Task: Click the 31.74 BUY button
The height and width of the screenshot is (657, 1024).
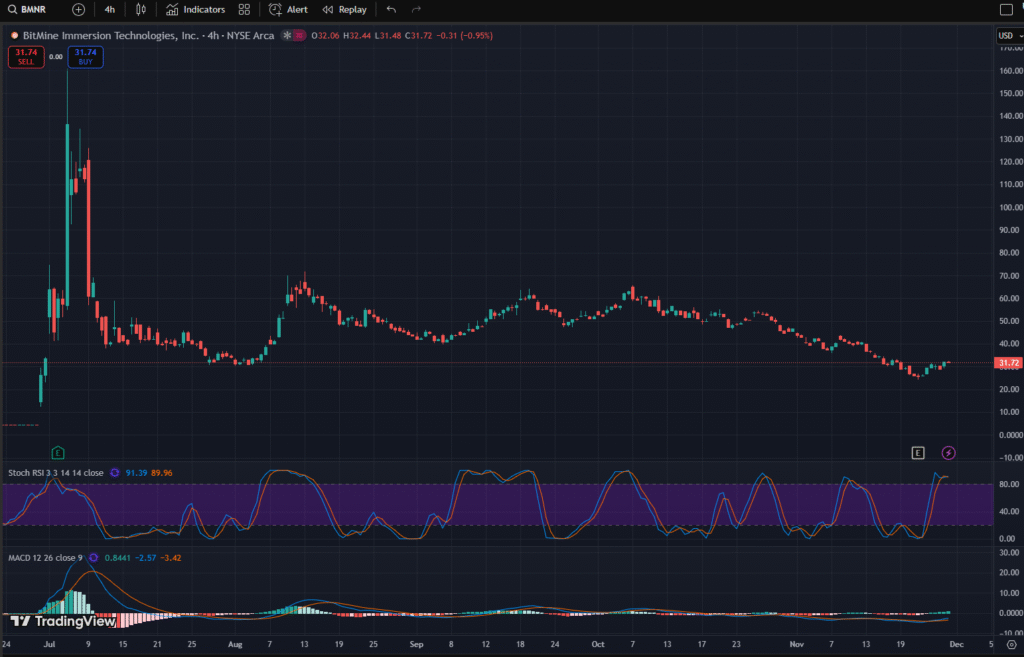Action: [85, 57]
